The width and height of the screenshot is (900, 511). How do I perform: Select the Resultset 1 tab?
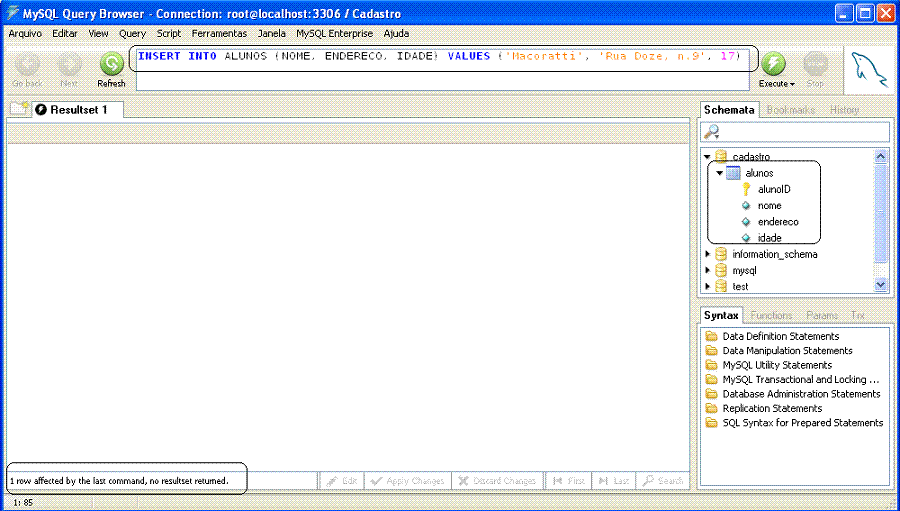[x=78, y=110]
